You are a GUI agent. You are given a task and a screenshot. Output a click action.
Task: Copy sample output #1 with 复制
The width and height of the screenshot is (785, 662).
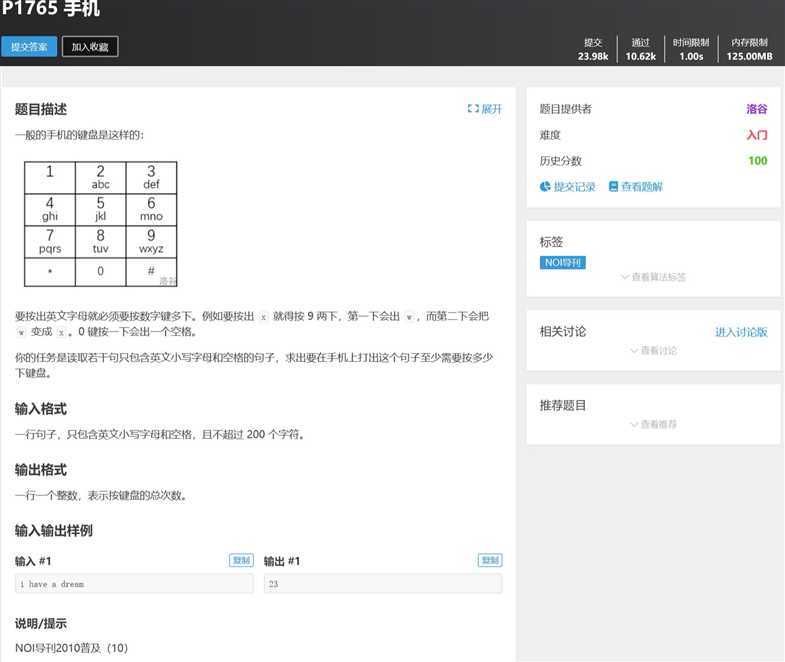490,560
